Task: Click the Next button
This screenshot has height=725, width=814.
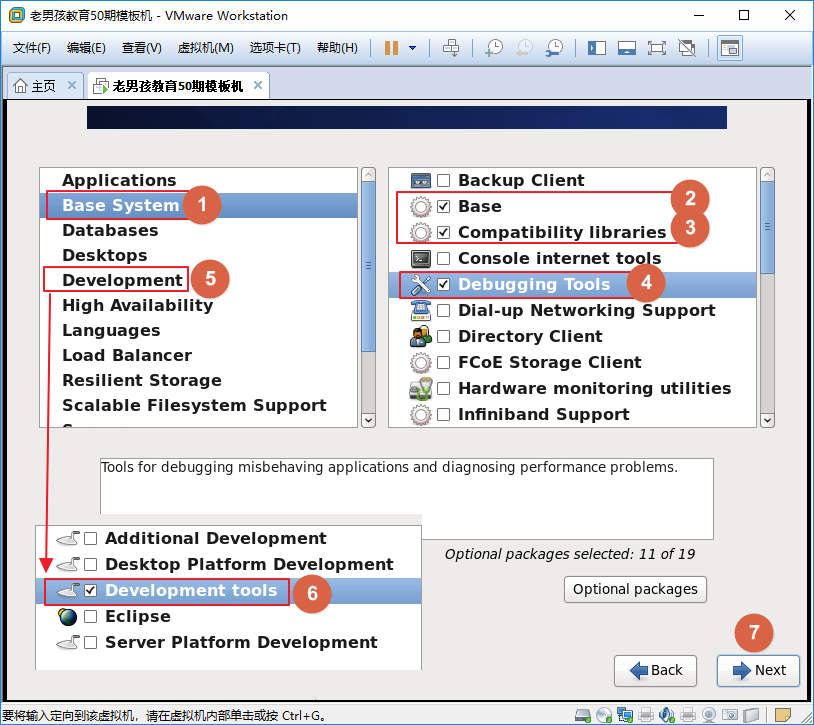Action: tap(758, 670)
